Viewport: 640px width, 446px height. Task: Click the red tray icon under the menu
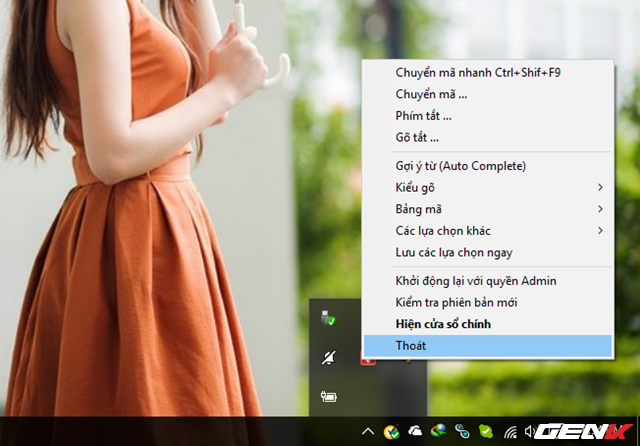[x=368, y=361]
